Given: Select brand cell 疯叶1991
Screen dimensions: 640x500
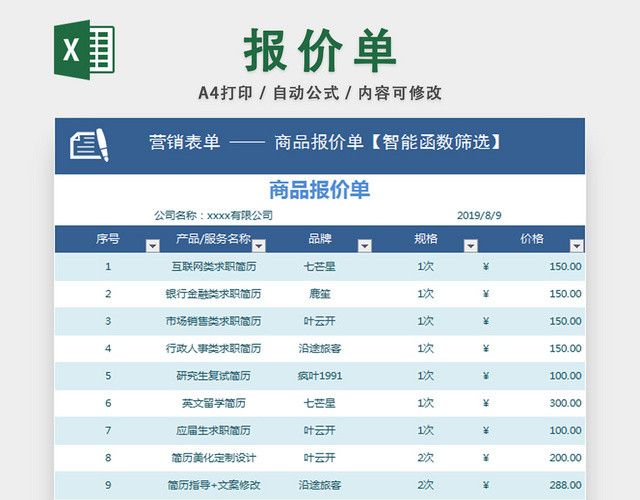Looking at the screenshot, I should (320, 376).
